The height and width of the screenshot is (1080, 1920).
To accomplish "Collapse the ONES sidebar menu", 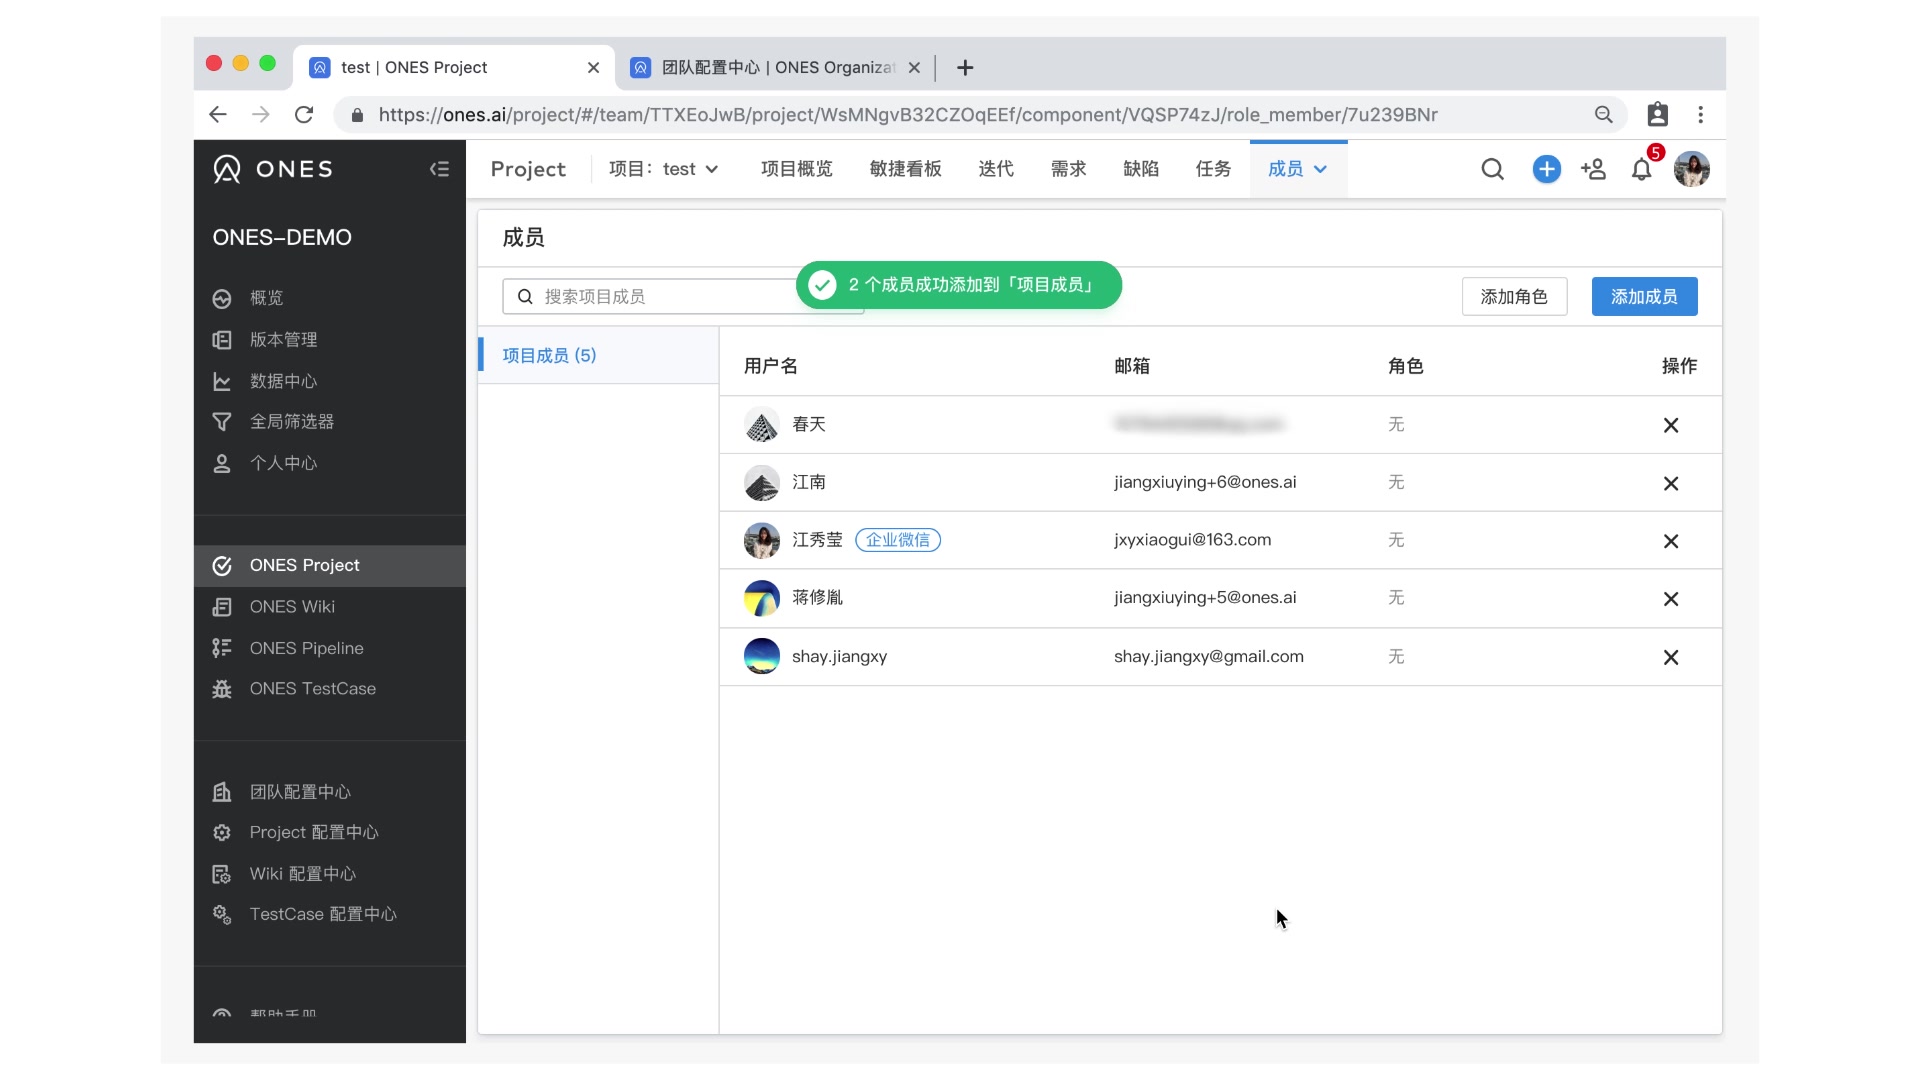I will [439, 169].
